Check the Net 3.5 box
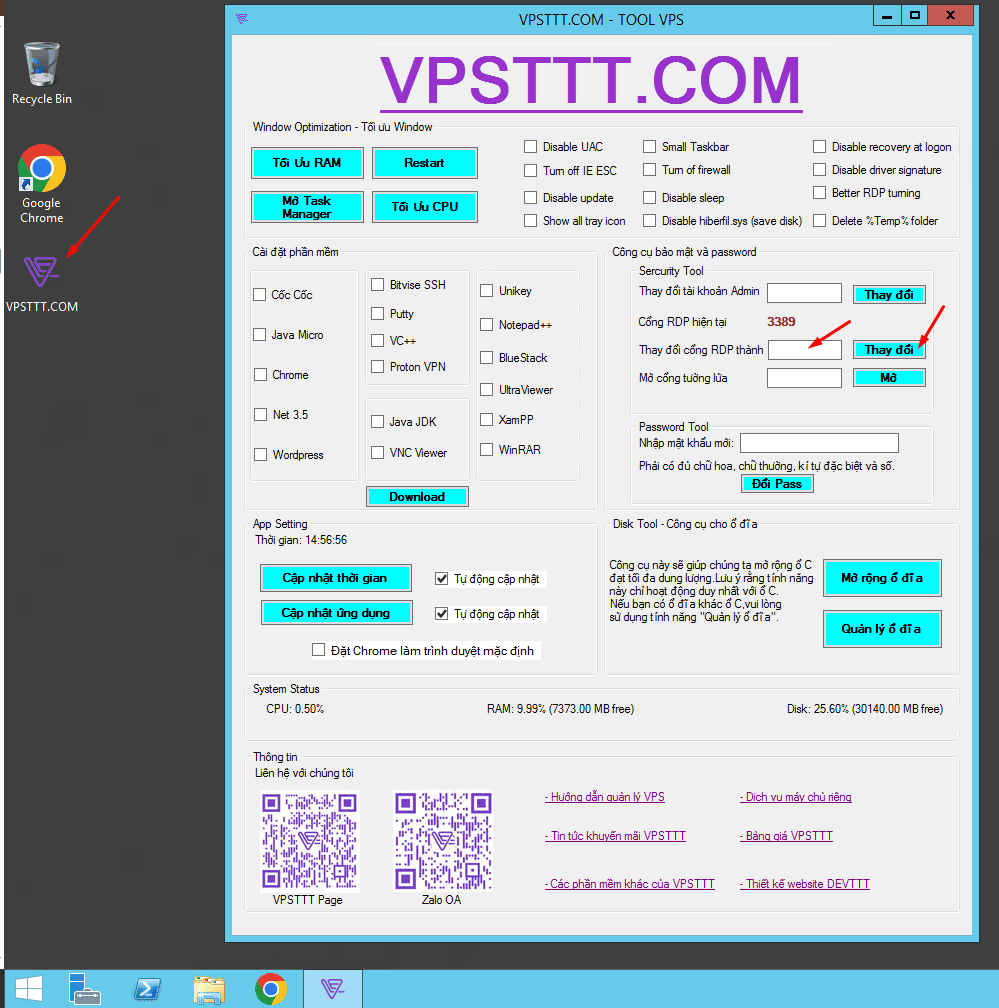The width and height of the screenshot is (999, 1008). coord(260,415)
